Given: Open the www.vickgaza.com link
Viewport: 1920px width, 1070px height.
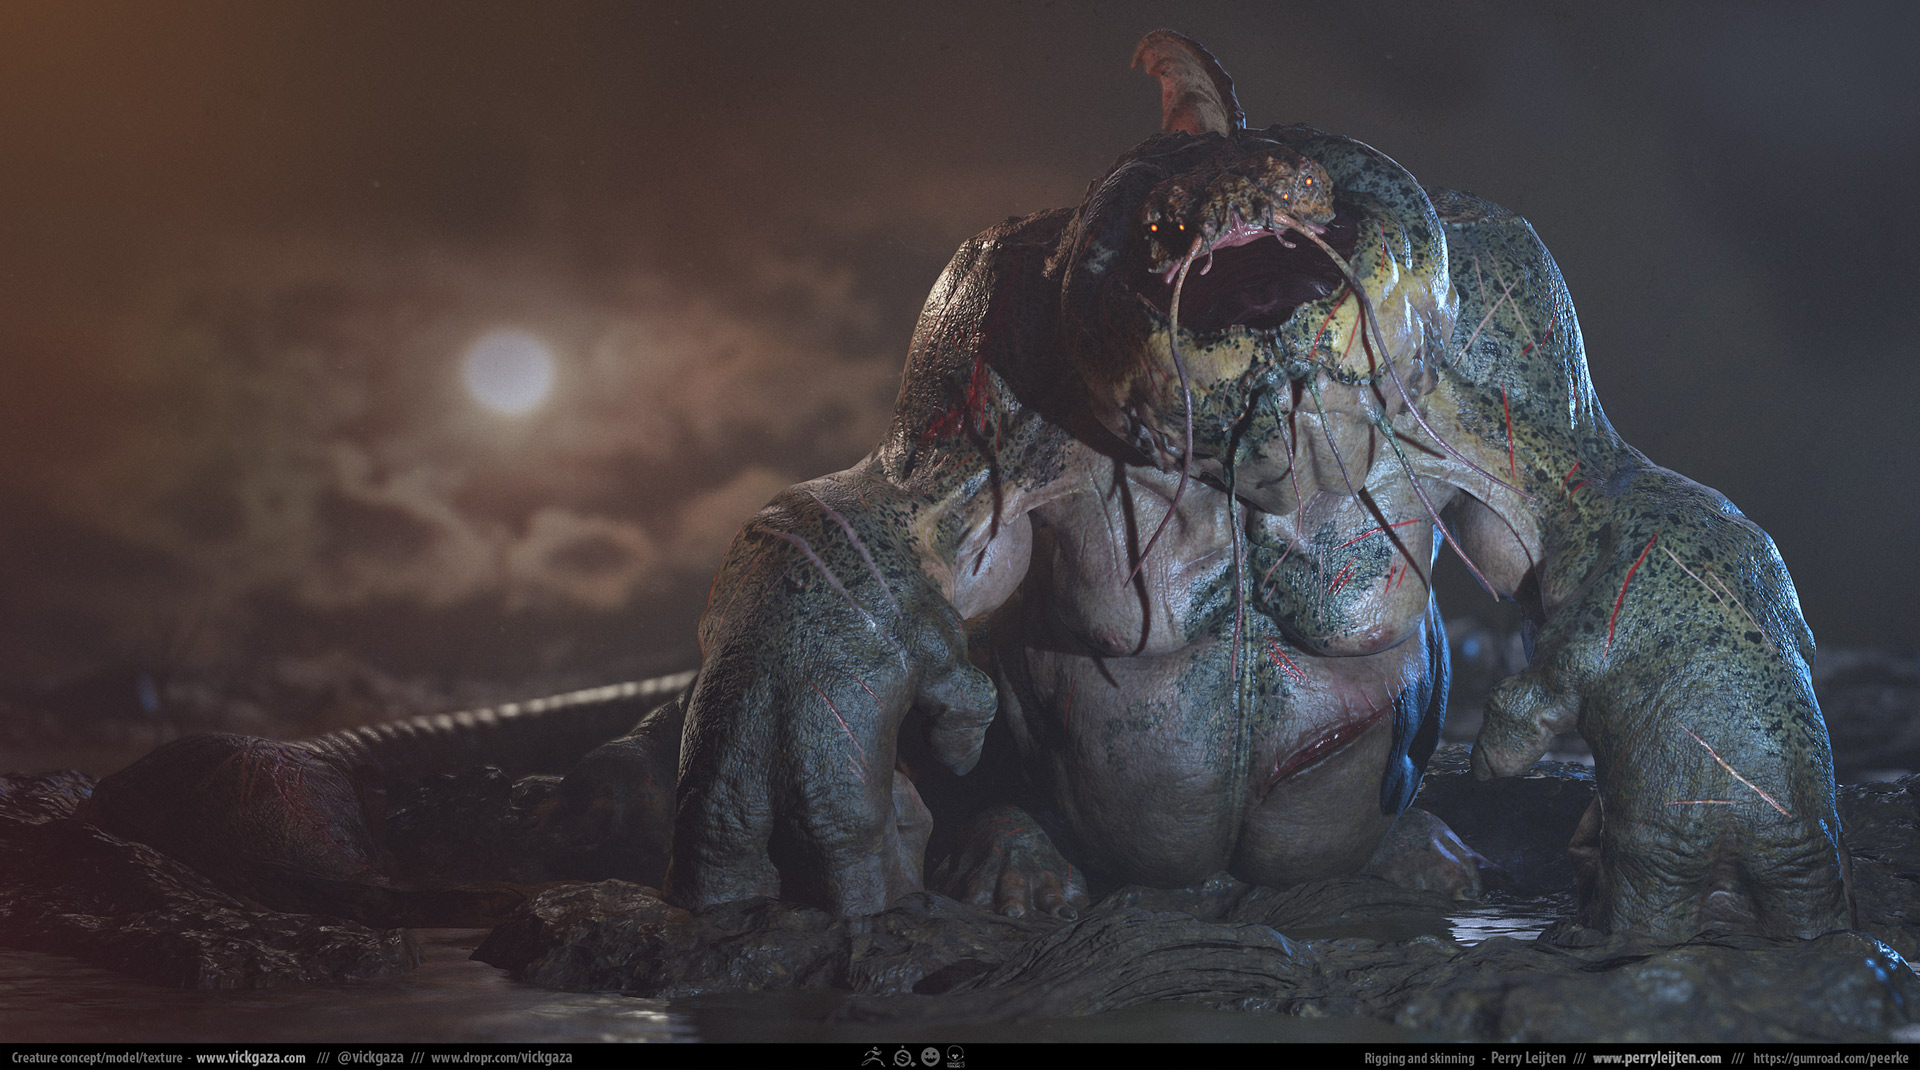Looking at the screenshot, I should click(x=251, y=1057).
